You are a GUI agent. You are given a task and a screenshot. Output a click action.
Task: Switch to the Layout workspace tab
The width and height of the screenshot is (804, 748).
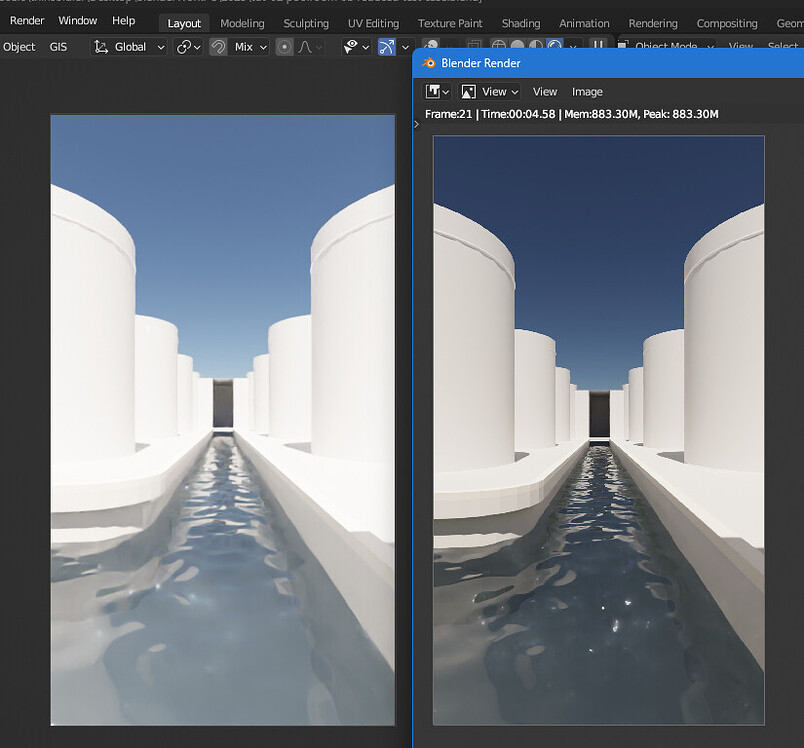184,24
